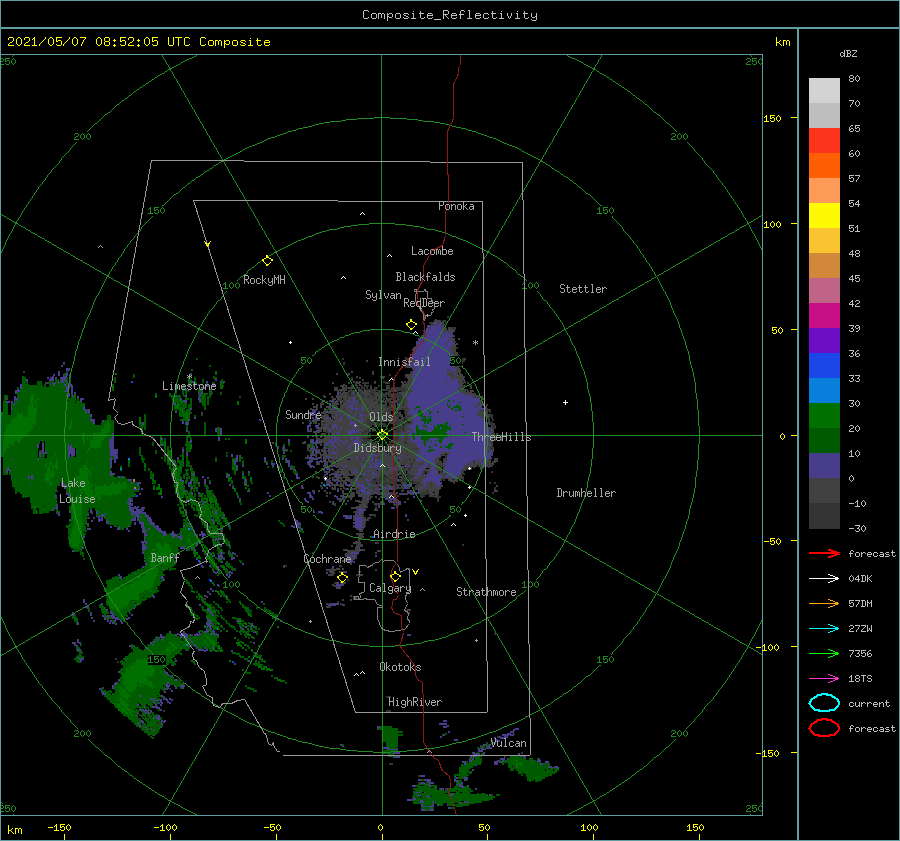Click the Didsbury town label
Image resolution: width=900 pixels, height=841 pixels.
(378, 448)
